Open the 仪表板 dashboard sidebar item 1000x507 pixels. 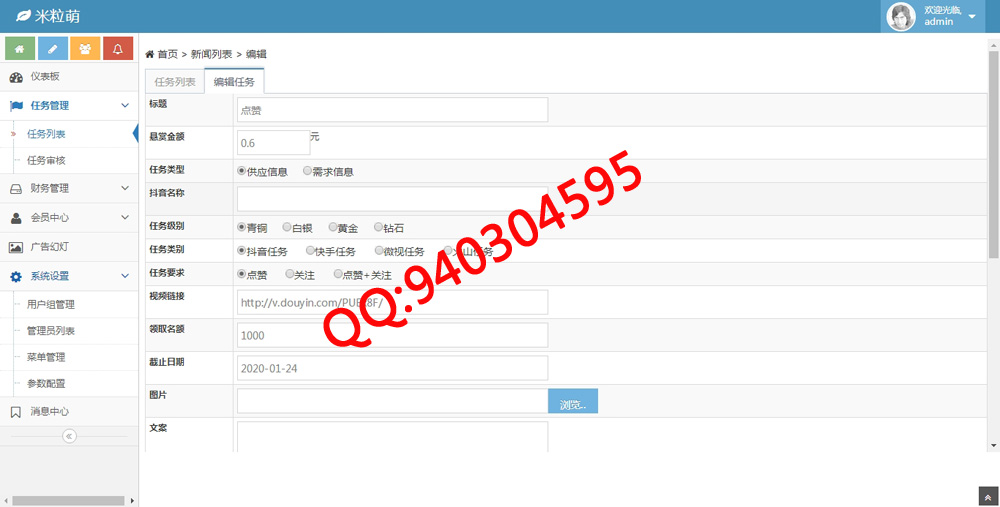tap(45, 77)
